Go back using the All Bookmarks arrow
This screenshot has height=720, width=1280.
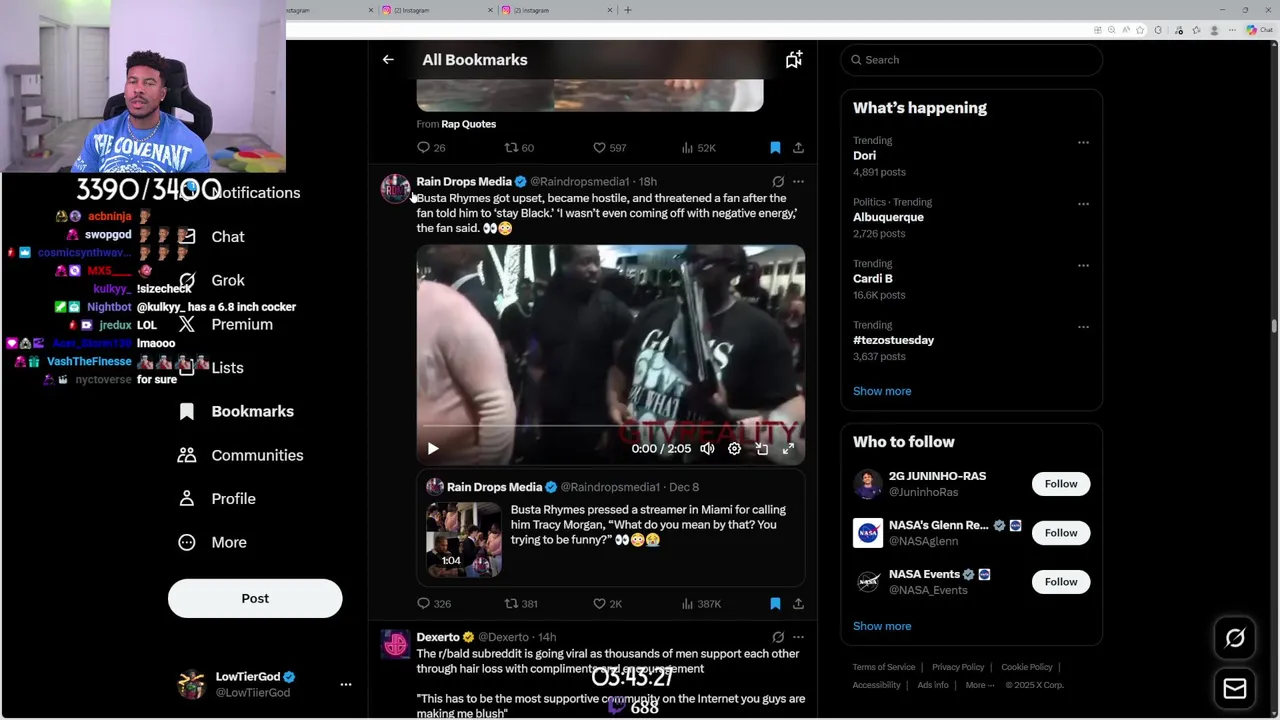pyautogui.click(x=388, y=60)
